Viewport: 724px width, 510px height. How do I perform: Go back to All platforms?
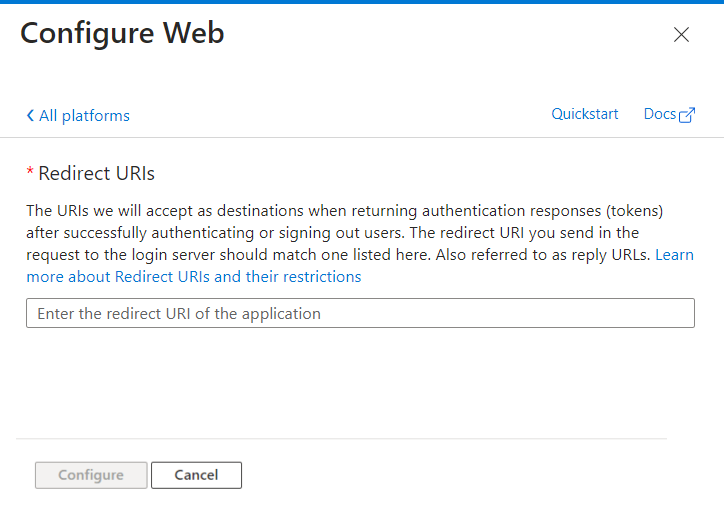tap(84, 116)
